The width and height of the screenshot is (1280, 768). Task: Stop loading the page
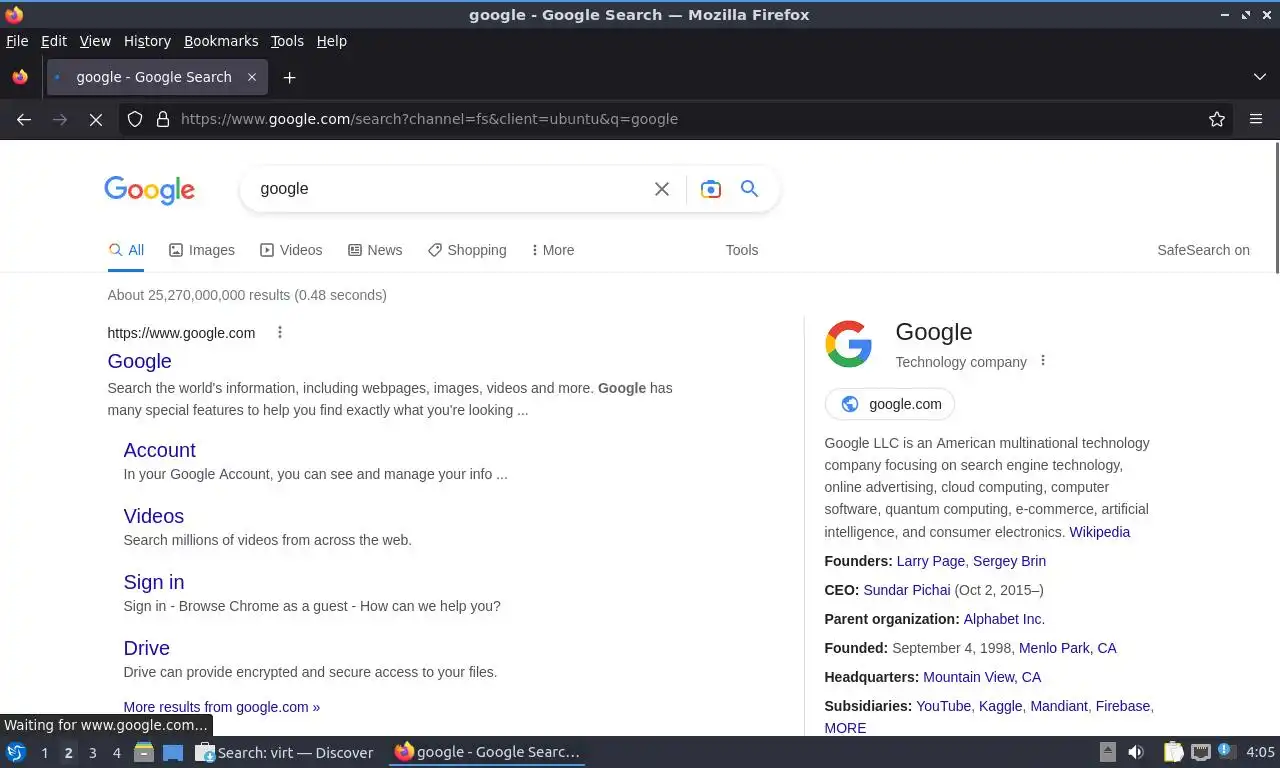[96, 119]
